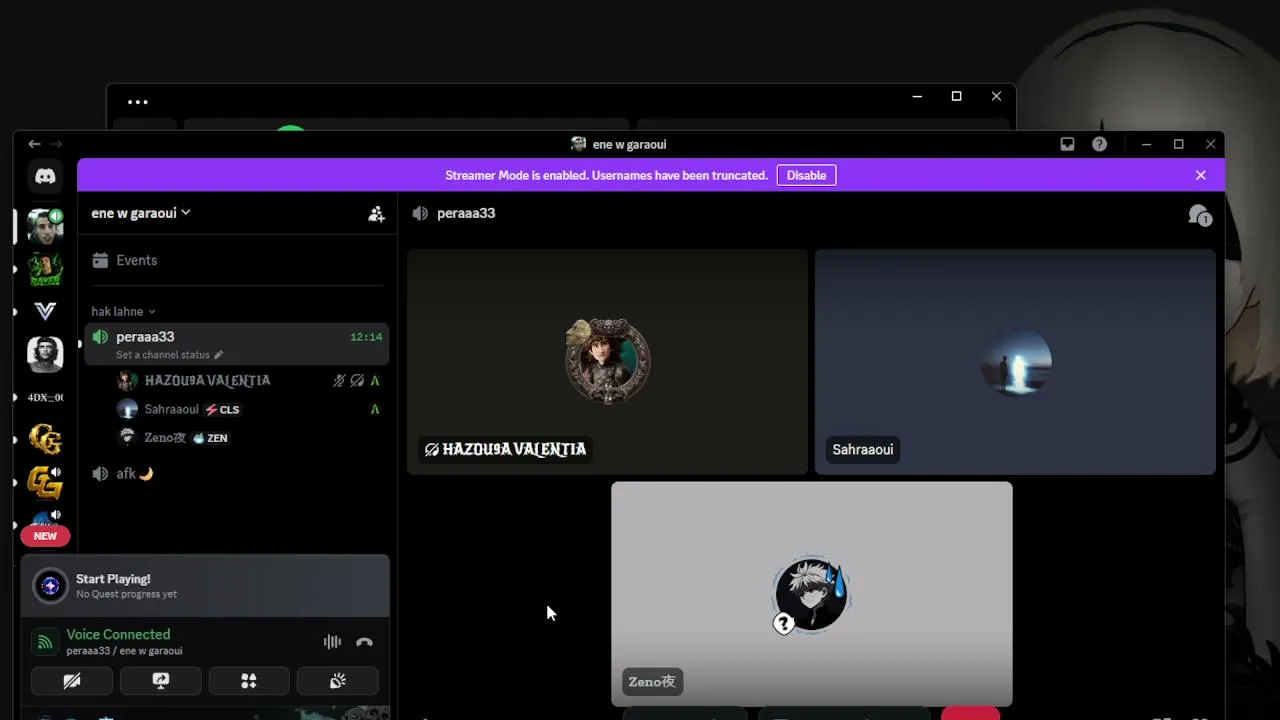Invite members to the server
The image size is (1280, 720).
[376, 213]
